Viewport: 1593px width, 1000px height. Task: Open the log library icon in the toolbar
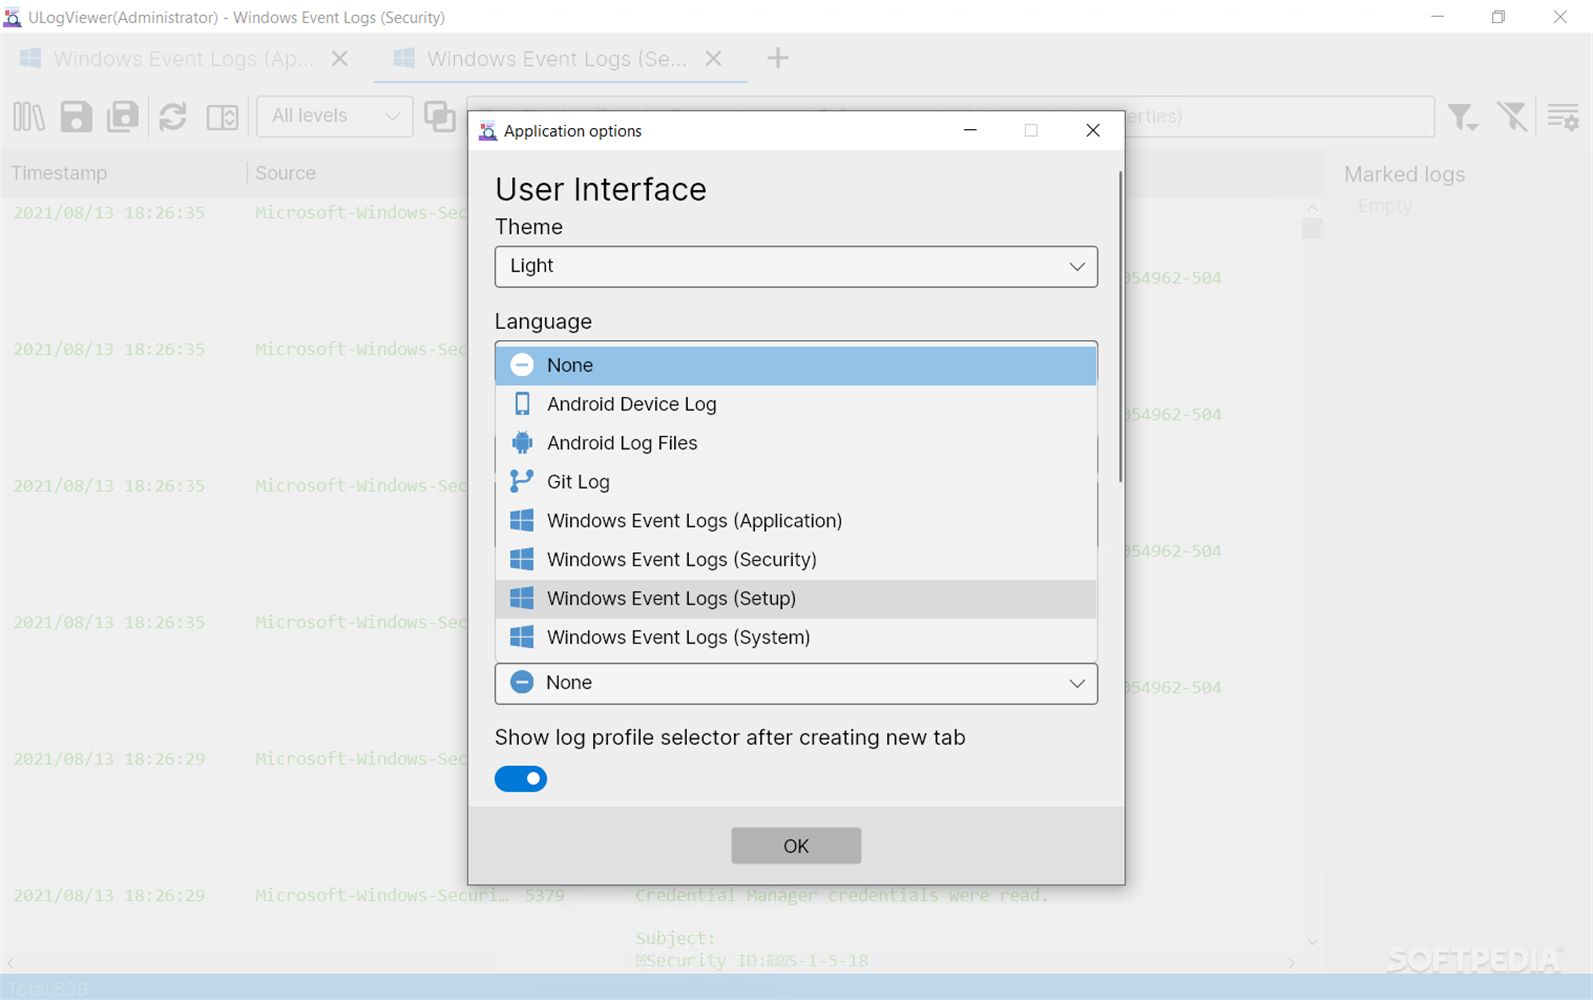29,117
